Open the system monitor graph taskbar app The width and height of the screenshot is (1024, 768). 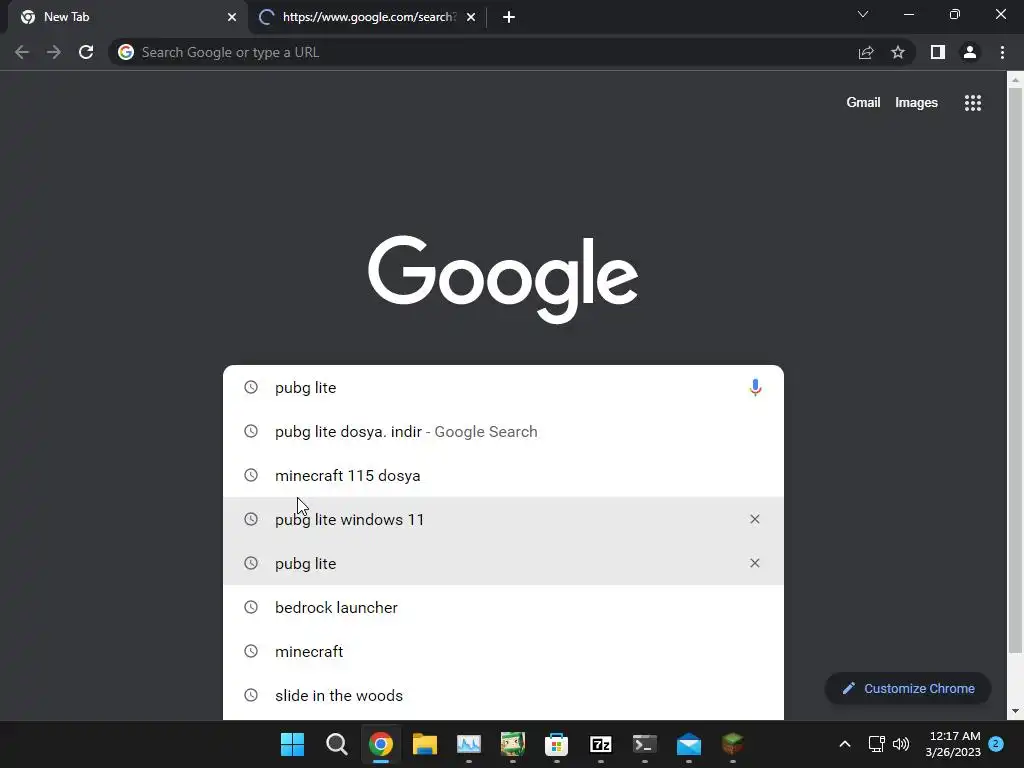tap(469, 744)
